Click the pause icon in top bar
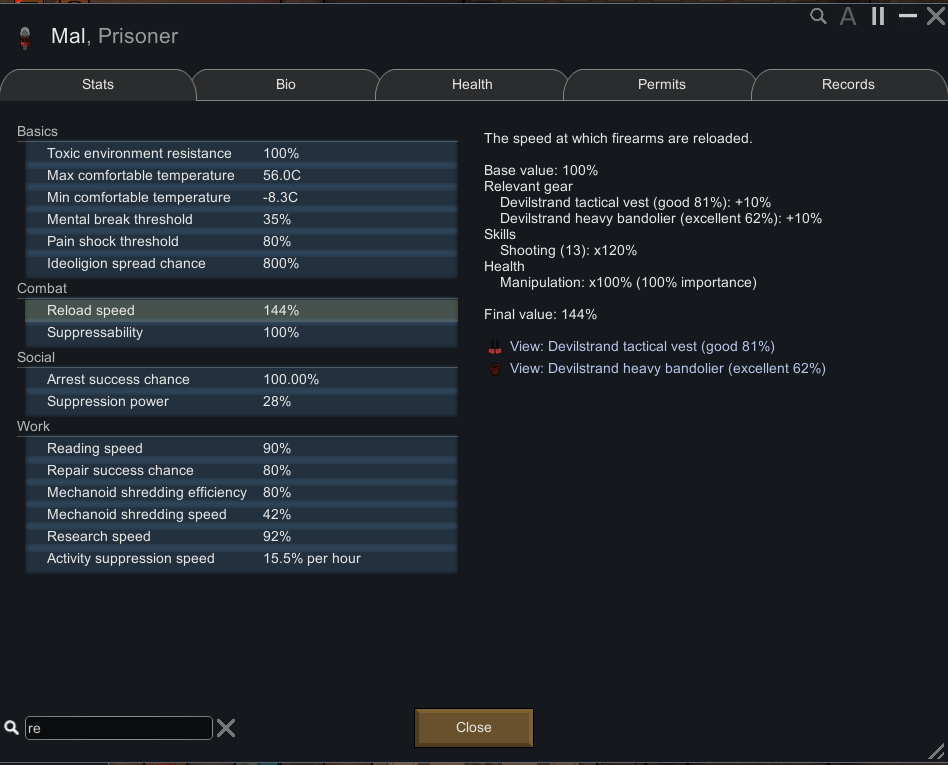This screenshot has height=765, width=948. pos(878,16)
